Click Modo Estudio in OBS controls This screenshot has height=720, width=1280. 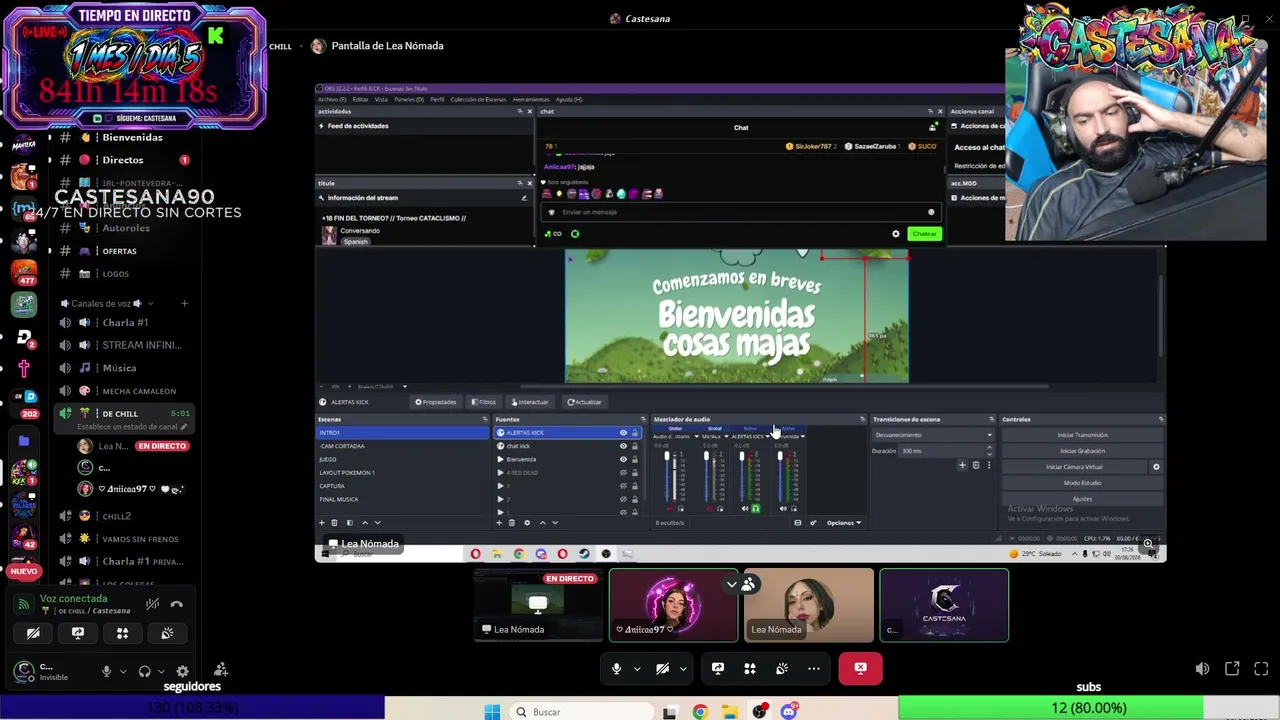click(x=1082, y=483)
